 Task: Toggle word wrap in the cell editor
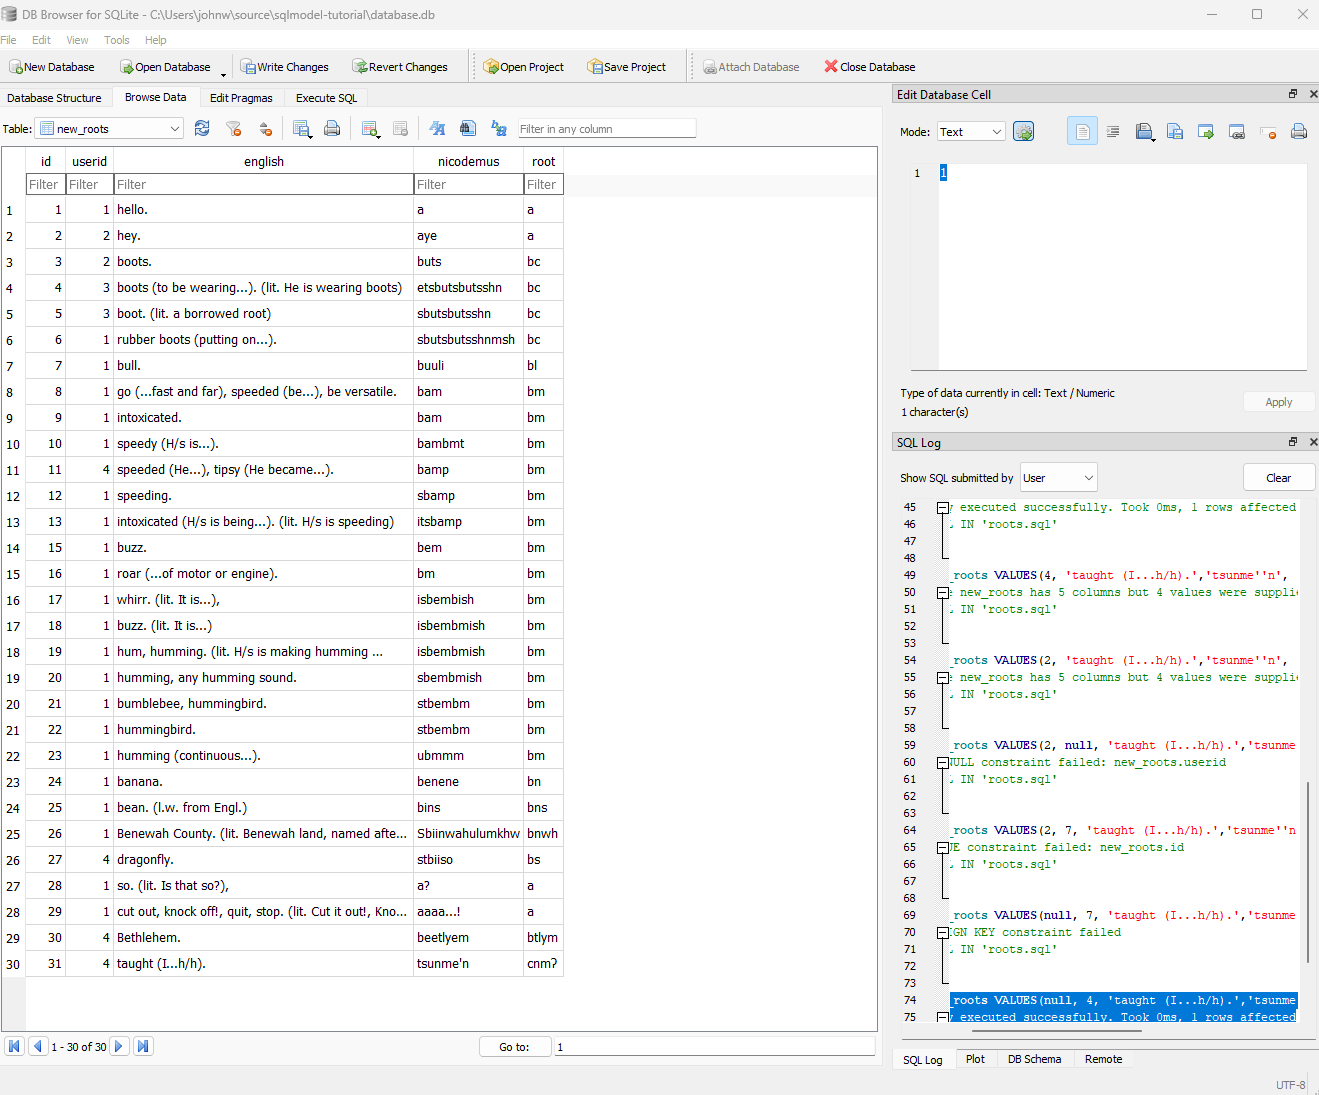tap(1112, 131)
